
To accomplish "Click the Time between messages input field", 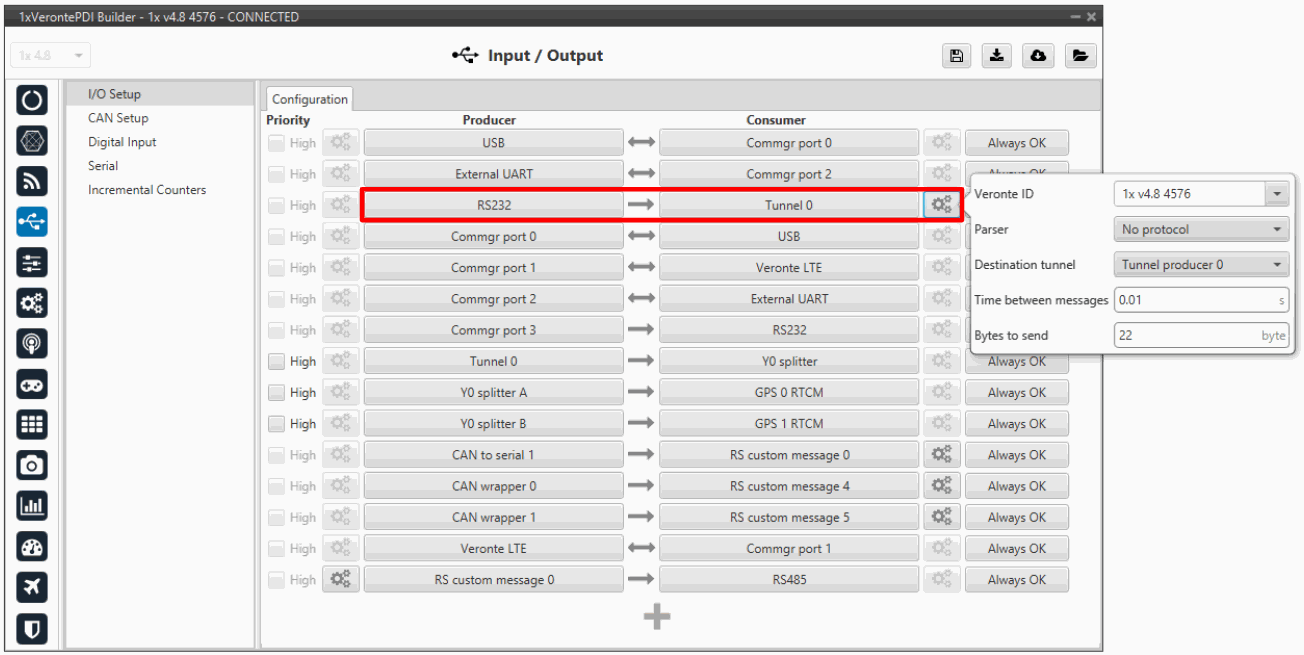I will coord(1194,300).
